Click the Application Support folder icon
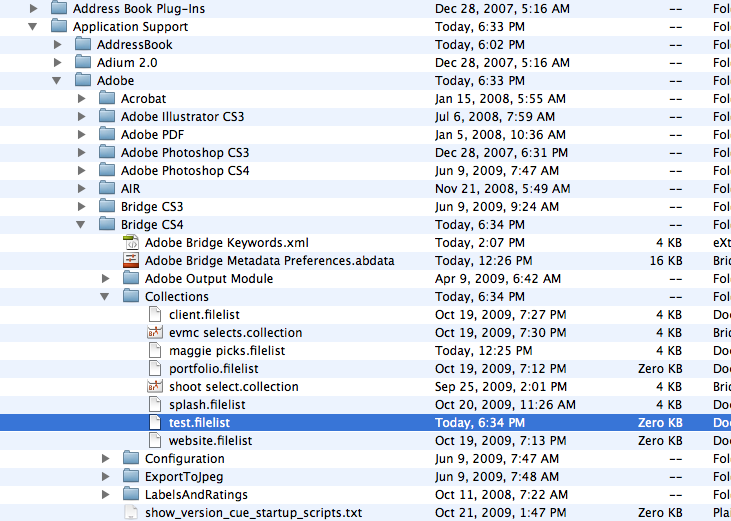This screenshot has width=731, height=521. [59, 26]
